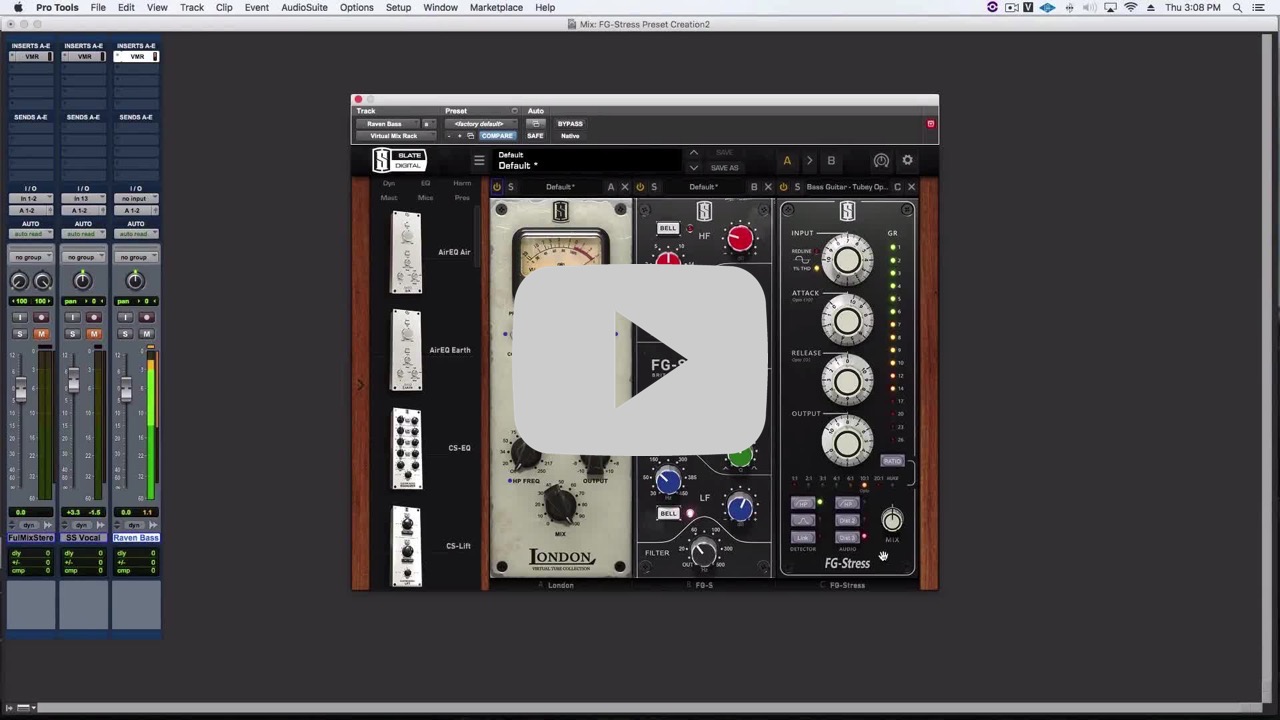Viewport: 1280px width, 720px height.
Task: Open the 'no input' selector on Raven Bass
Action: click(136, 199)
